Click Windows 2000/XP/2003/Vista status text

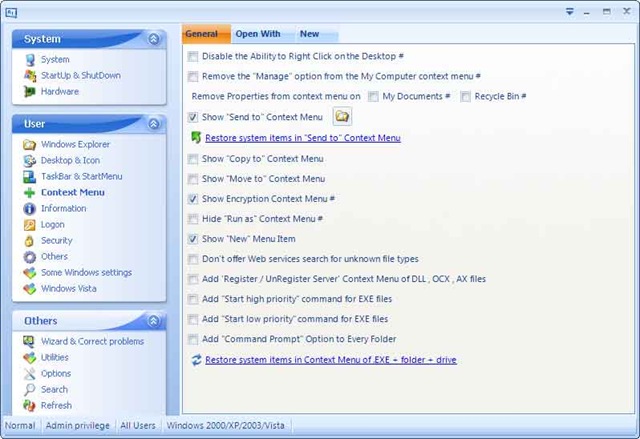pyautogui.click(x=225, y=426)
